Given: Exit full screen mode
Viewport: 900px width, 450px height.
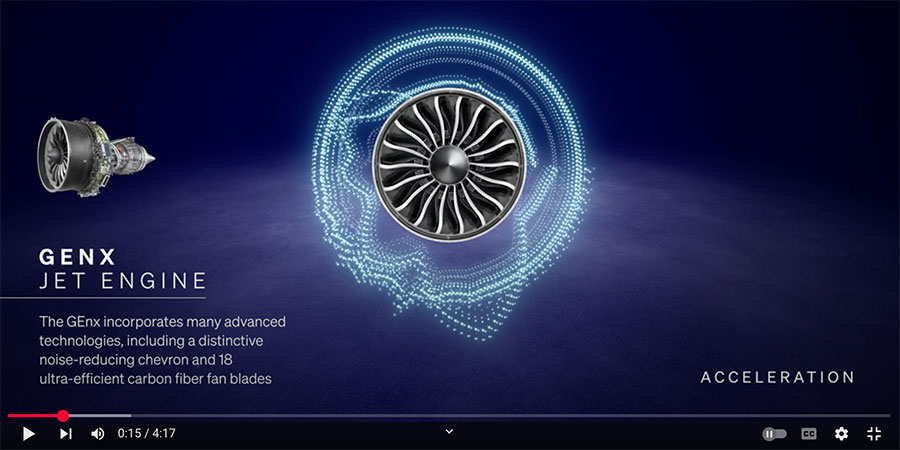Looking at the screenshot, I should pos(874,434).
